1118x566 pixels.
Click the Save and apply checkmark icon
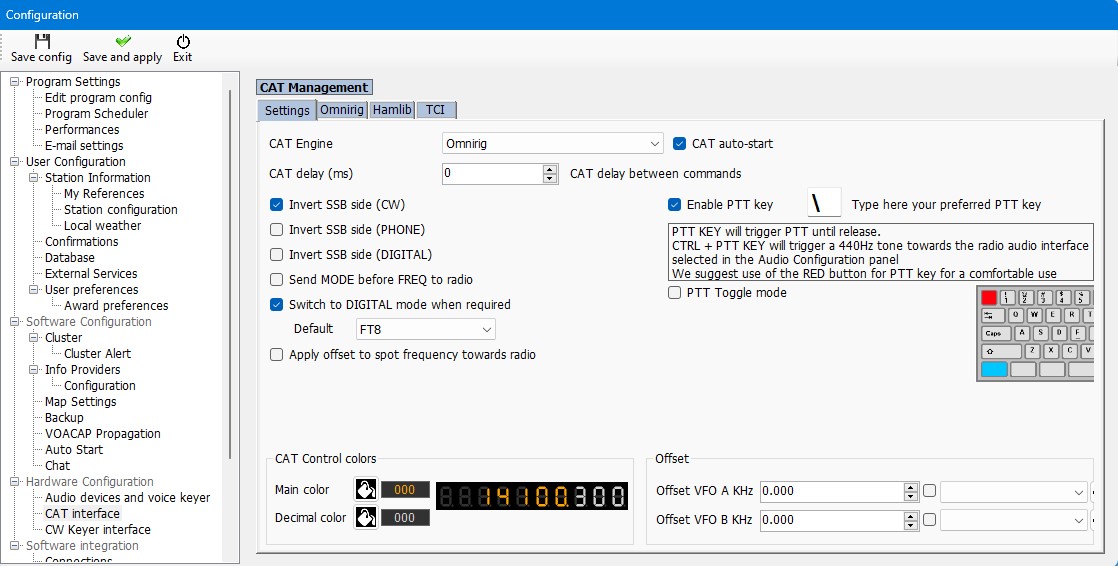123,41
